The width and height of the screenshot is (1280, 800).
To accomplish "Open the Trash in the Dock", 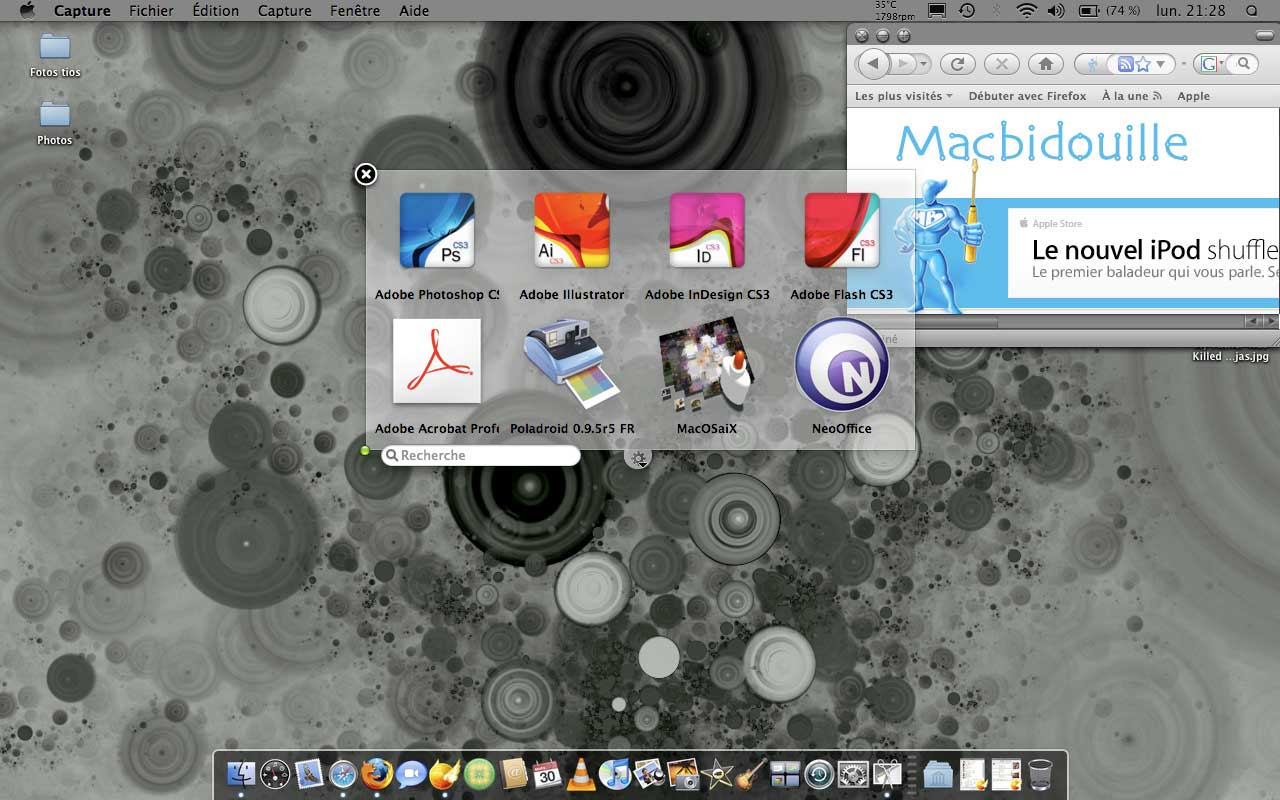I will [x=1040, y=774].
